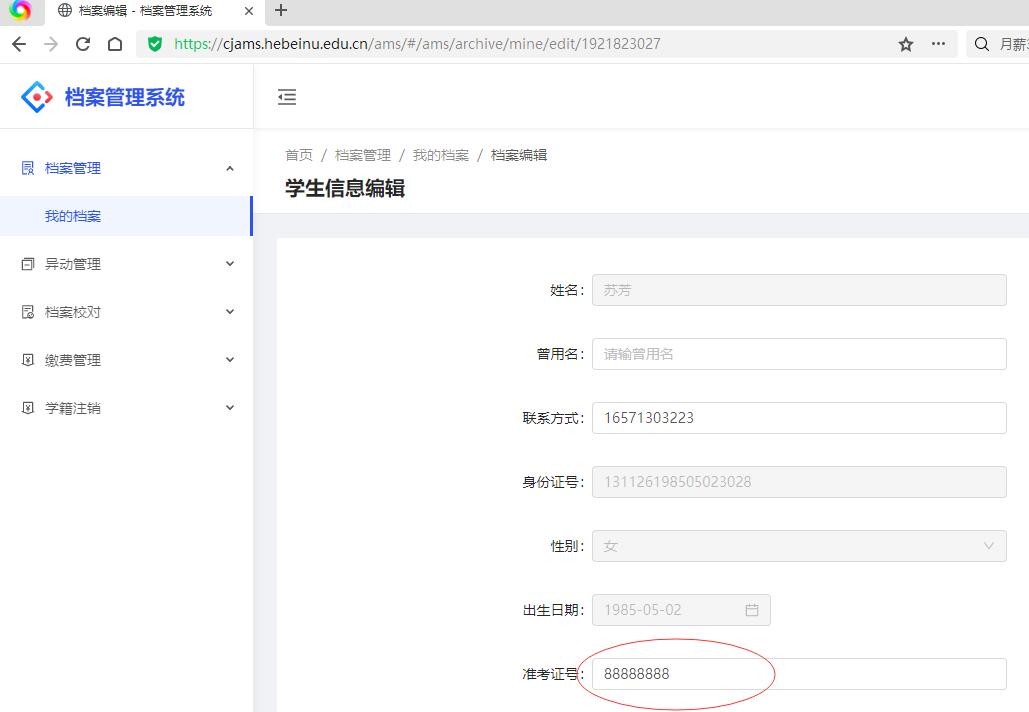This screenshot has height=712, width=1029.
Task: Click the 档案编辑 breadcrumb item
Action: pos(518,155)
